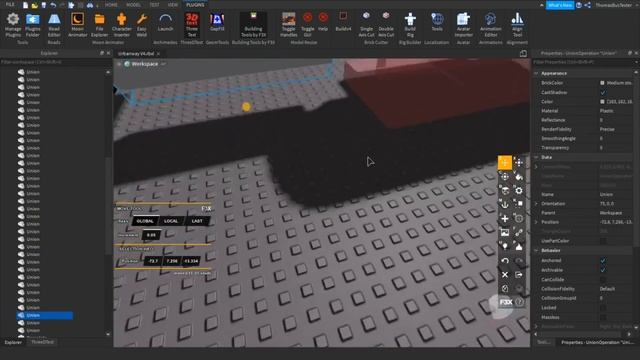The width and height of the screenshot is (640, 360).
Task: Select the F3X New Part tool
Action: (x=505, y=218)
